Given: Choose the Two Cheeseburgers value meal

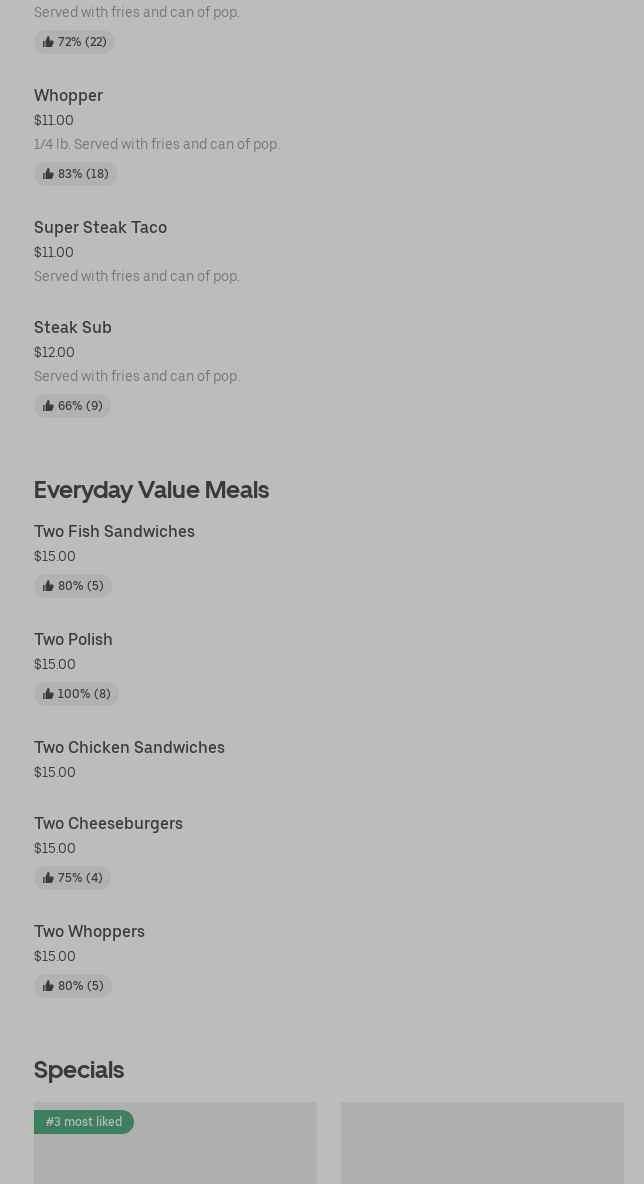Looking at the screenshot, I should point(108,824).
